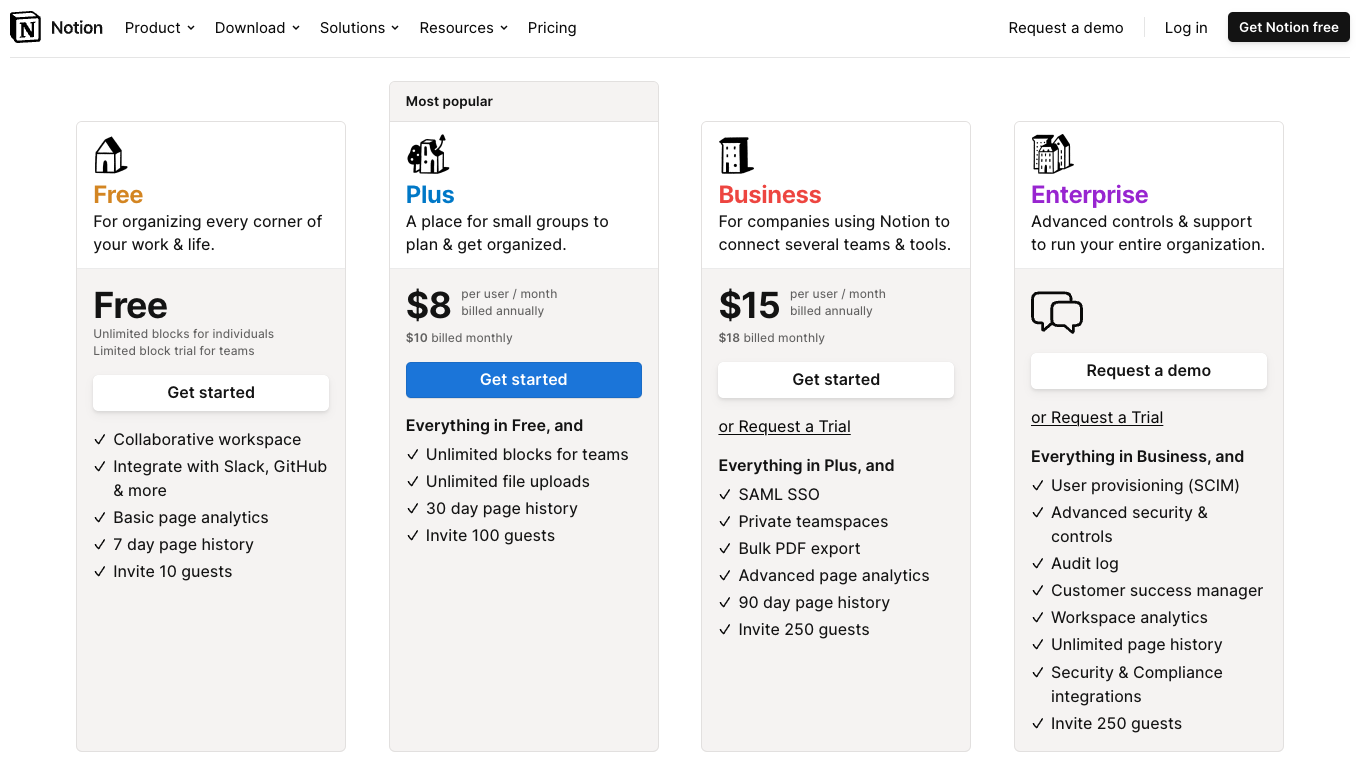1356x767 pixels.
Task: Click '90 day page history' feature
Action: point(814,603)
